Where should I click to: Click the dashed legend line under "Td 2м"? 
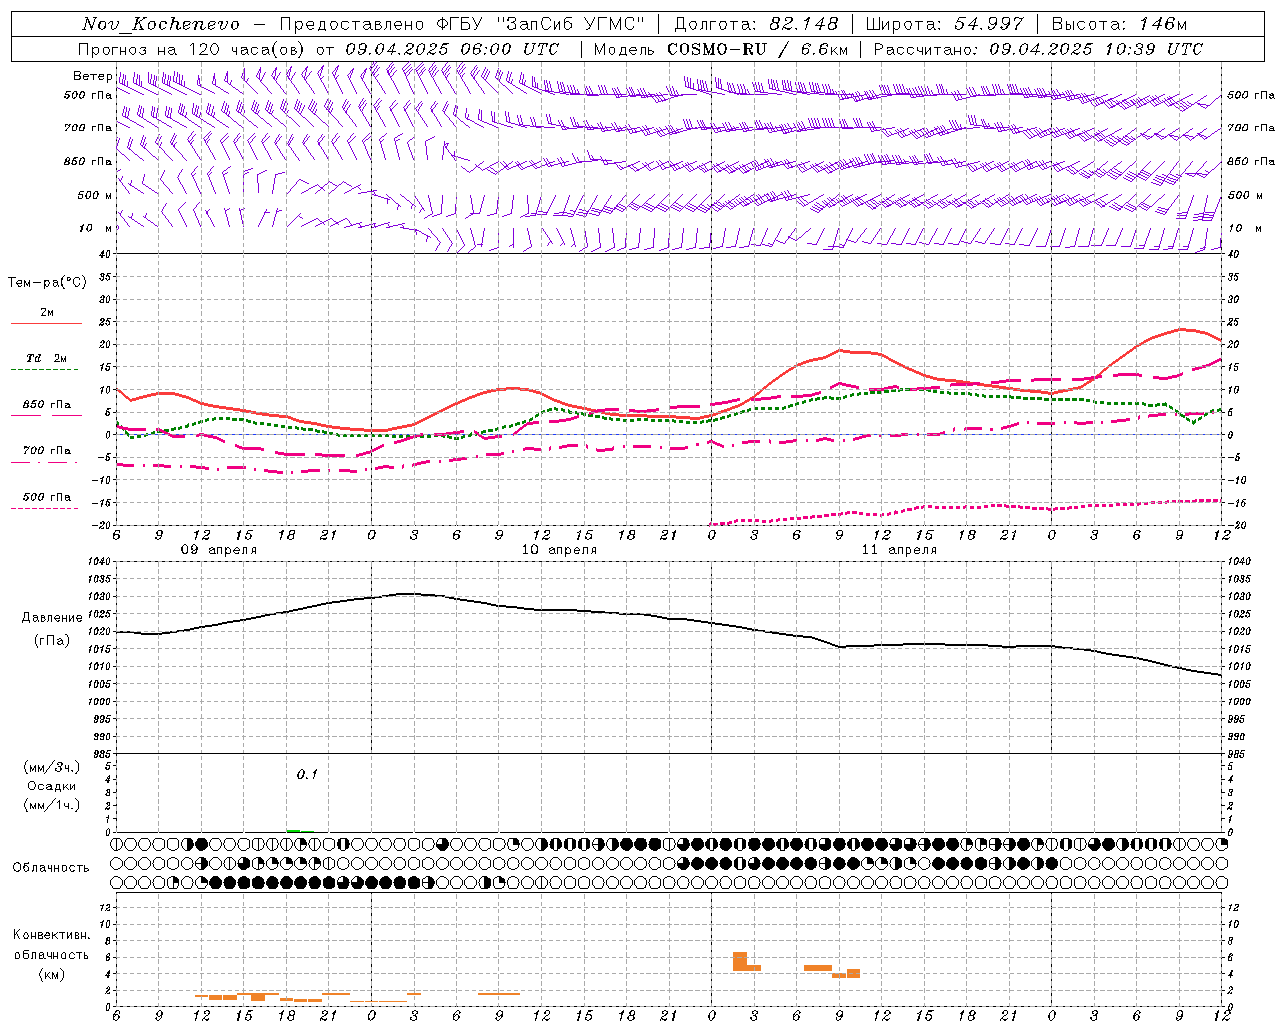pos(45,370)
